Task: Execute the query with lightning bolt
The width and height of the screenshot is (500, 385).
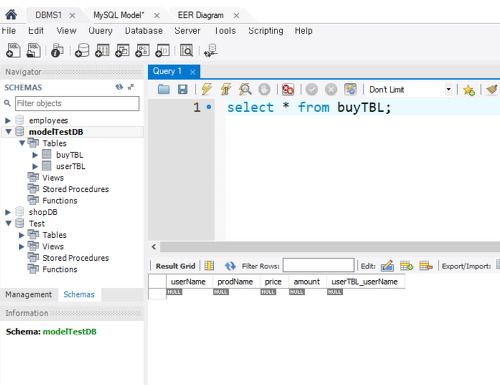Action: click(207, 89)
